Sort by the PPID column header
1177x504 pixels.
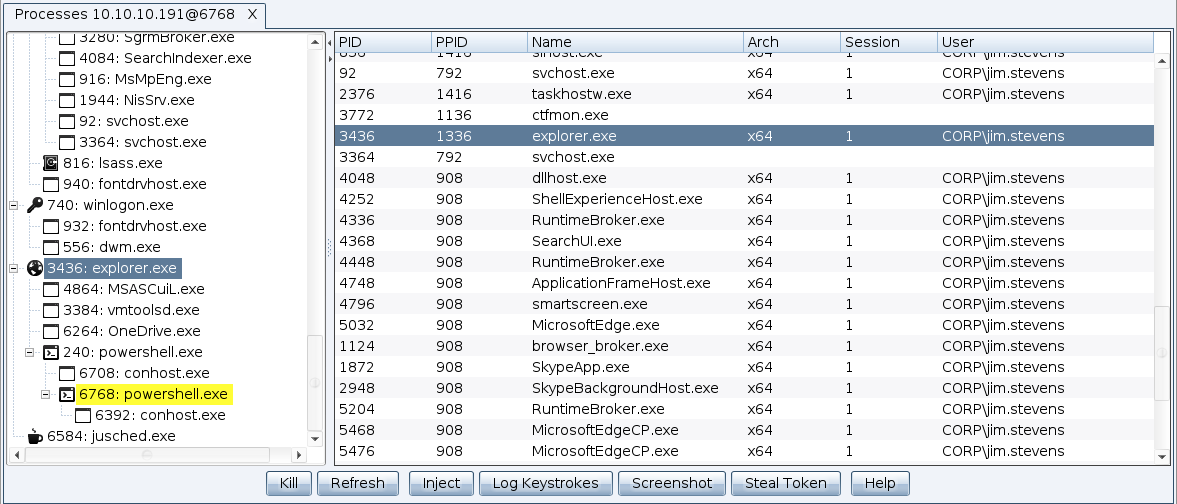click(479, 42)
